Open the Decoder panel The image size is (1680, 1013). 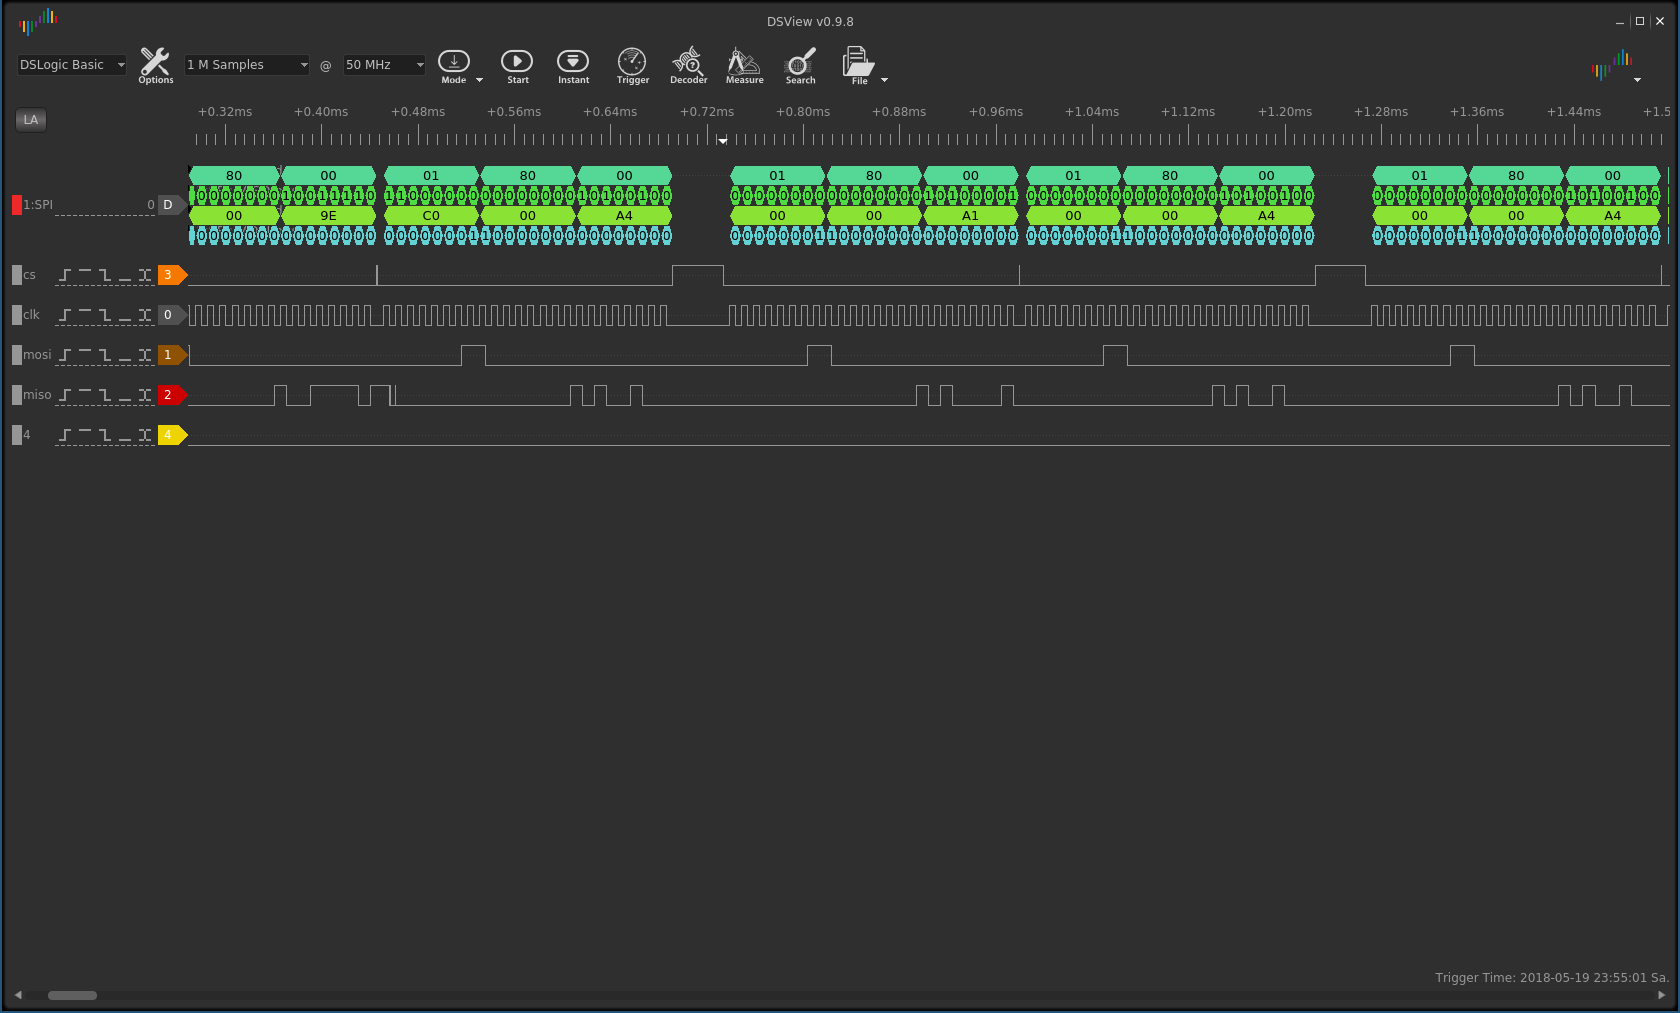pyautogui.click(x=688, y=65)
